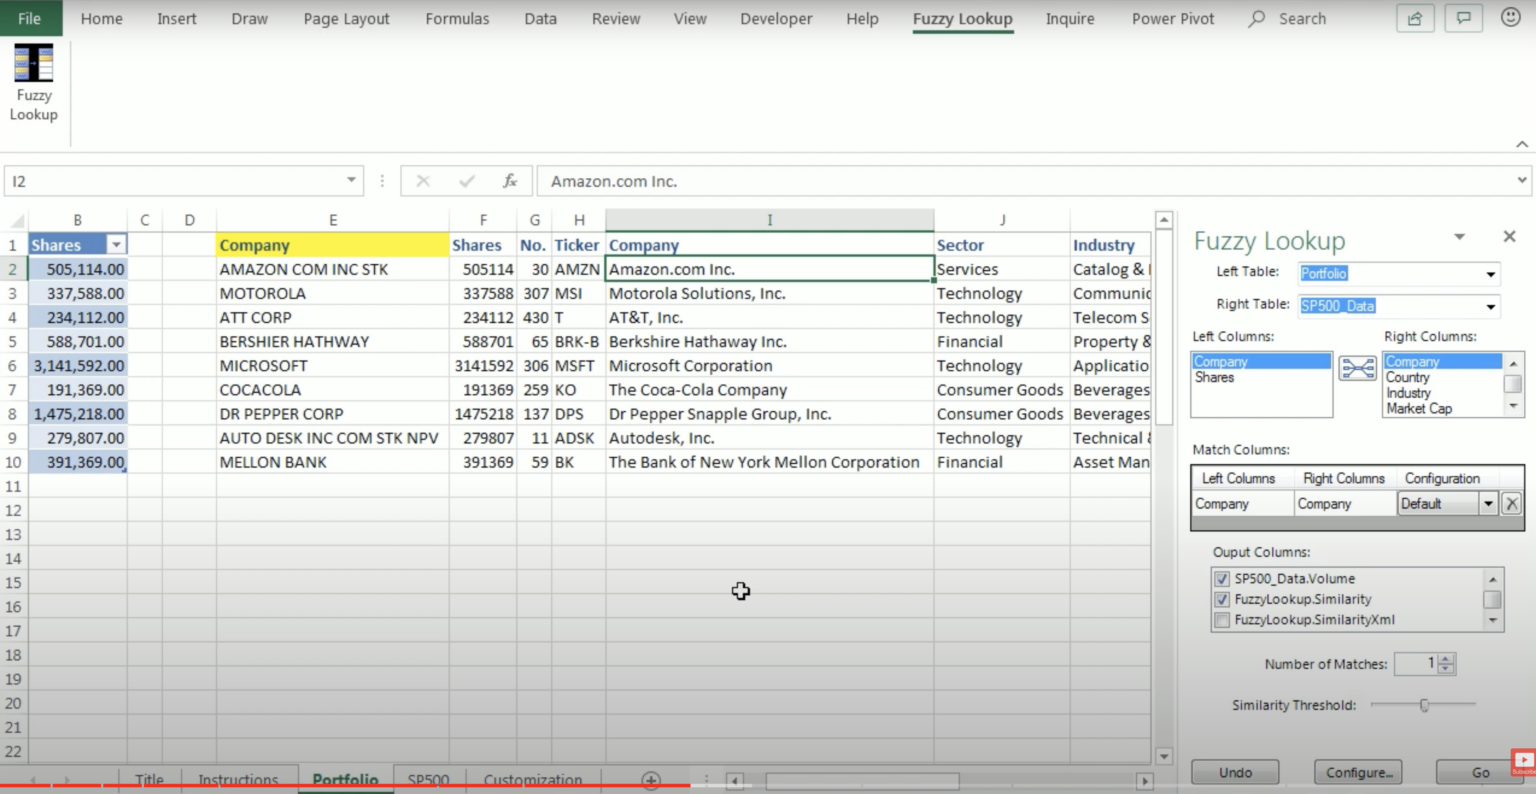Open the comments icon in title bar

tap(1463, 19)
